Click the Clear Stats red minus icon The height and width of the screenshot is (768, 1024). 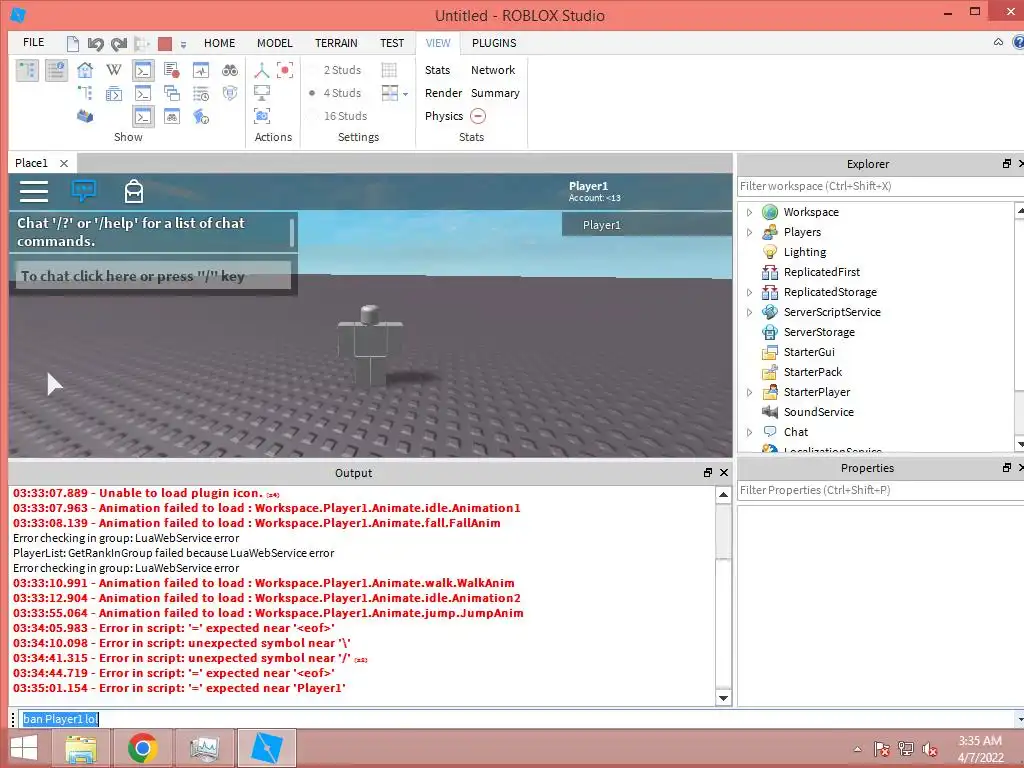pyautogui.click(x=478, y=116)
